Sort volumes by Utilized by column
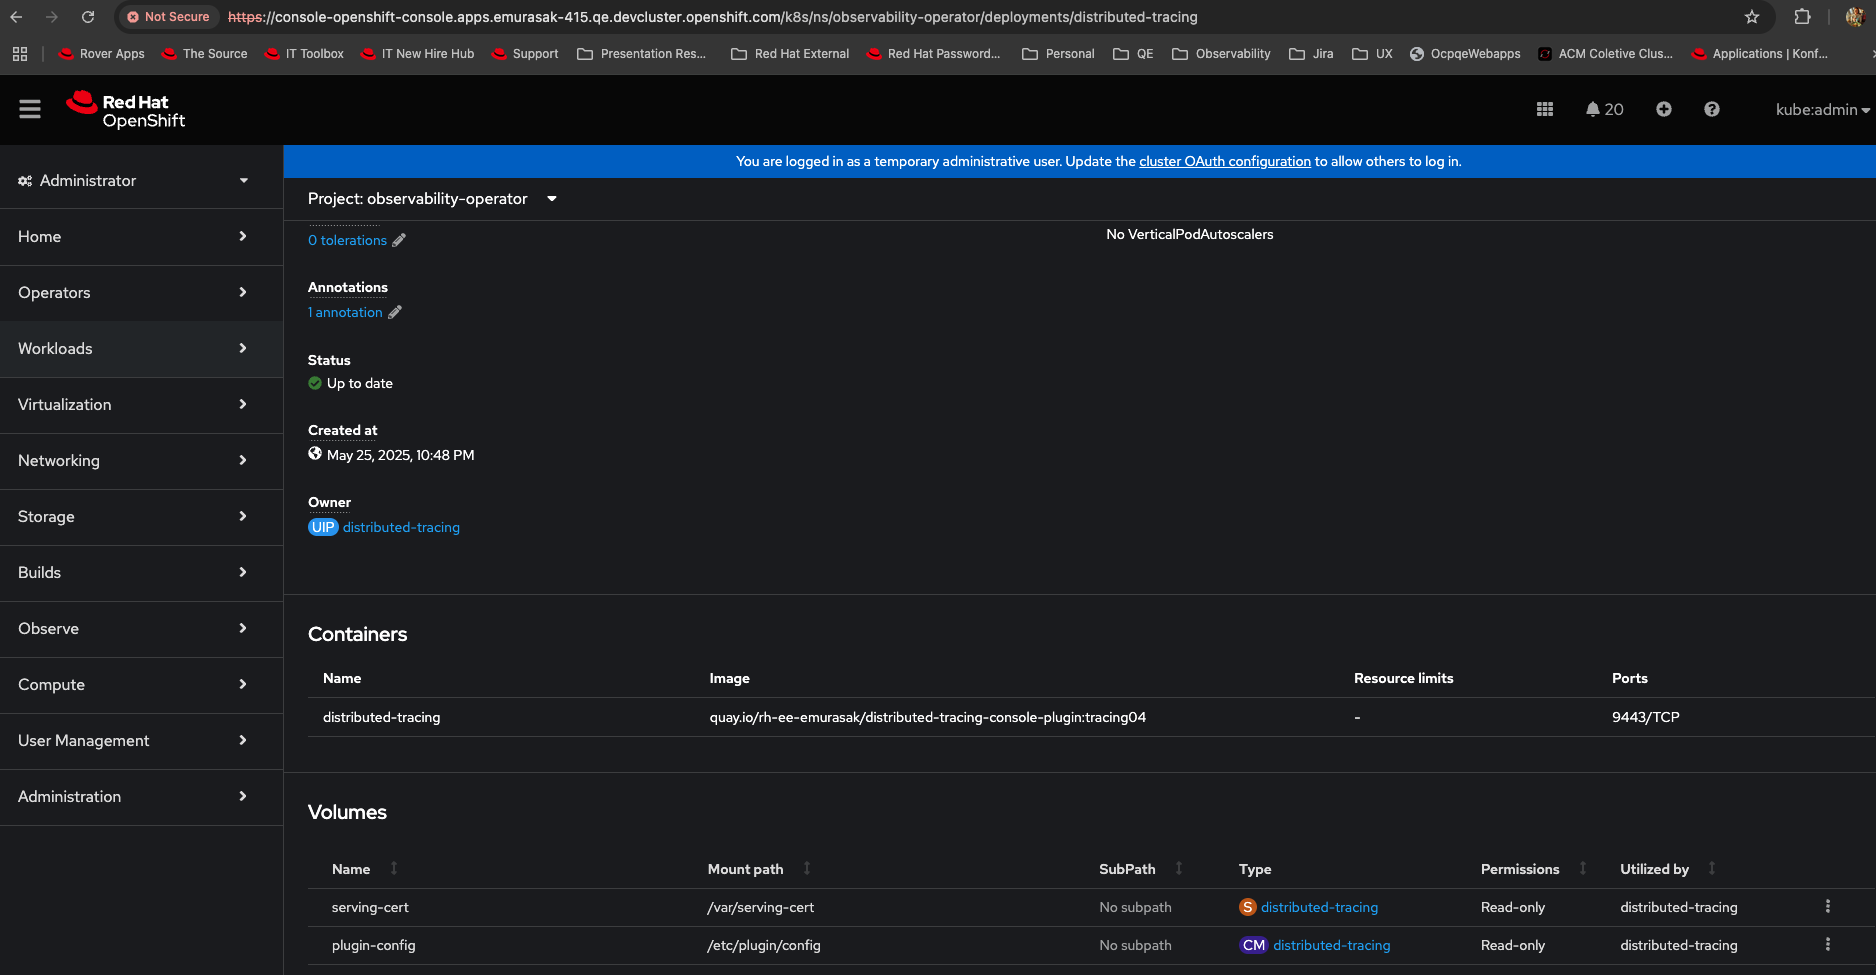The width and height of the screenshot is (1876, 975). [x=1712, y=868]
